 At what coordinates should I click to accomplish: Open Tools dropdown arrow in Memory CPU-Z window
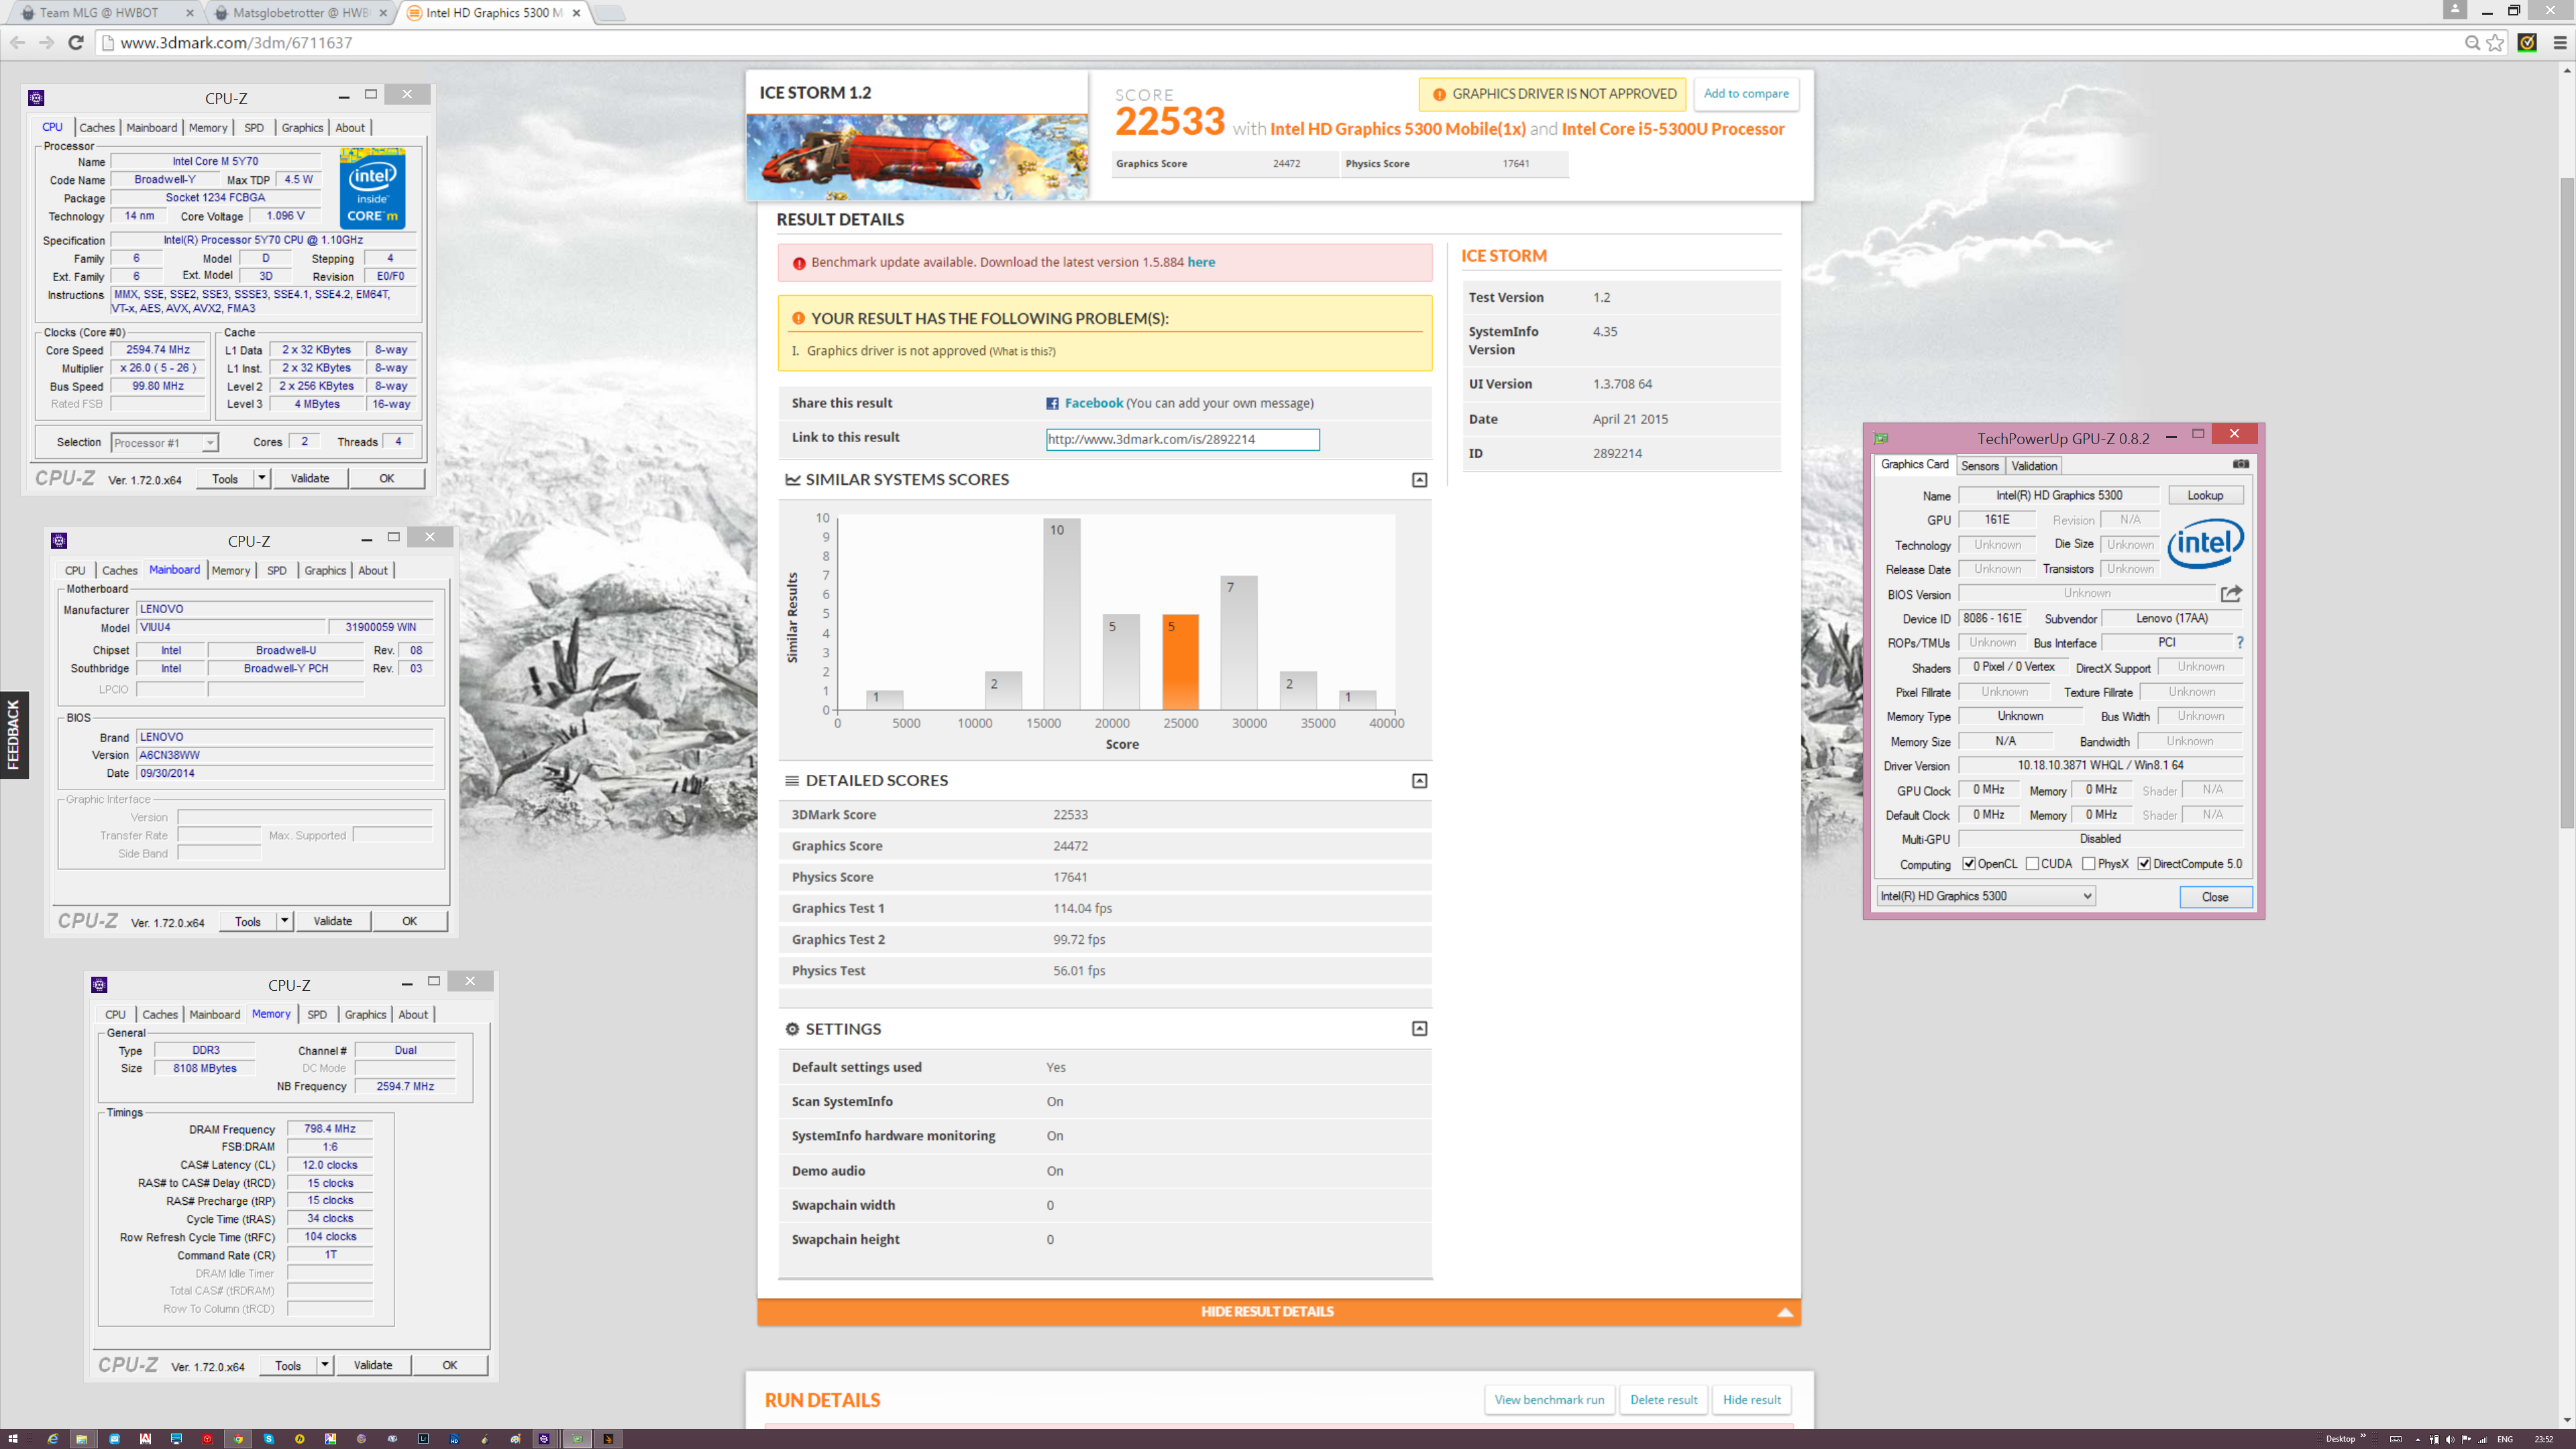tap(325, 1365)
